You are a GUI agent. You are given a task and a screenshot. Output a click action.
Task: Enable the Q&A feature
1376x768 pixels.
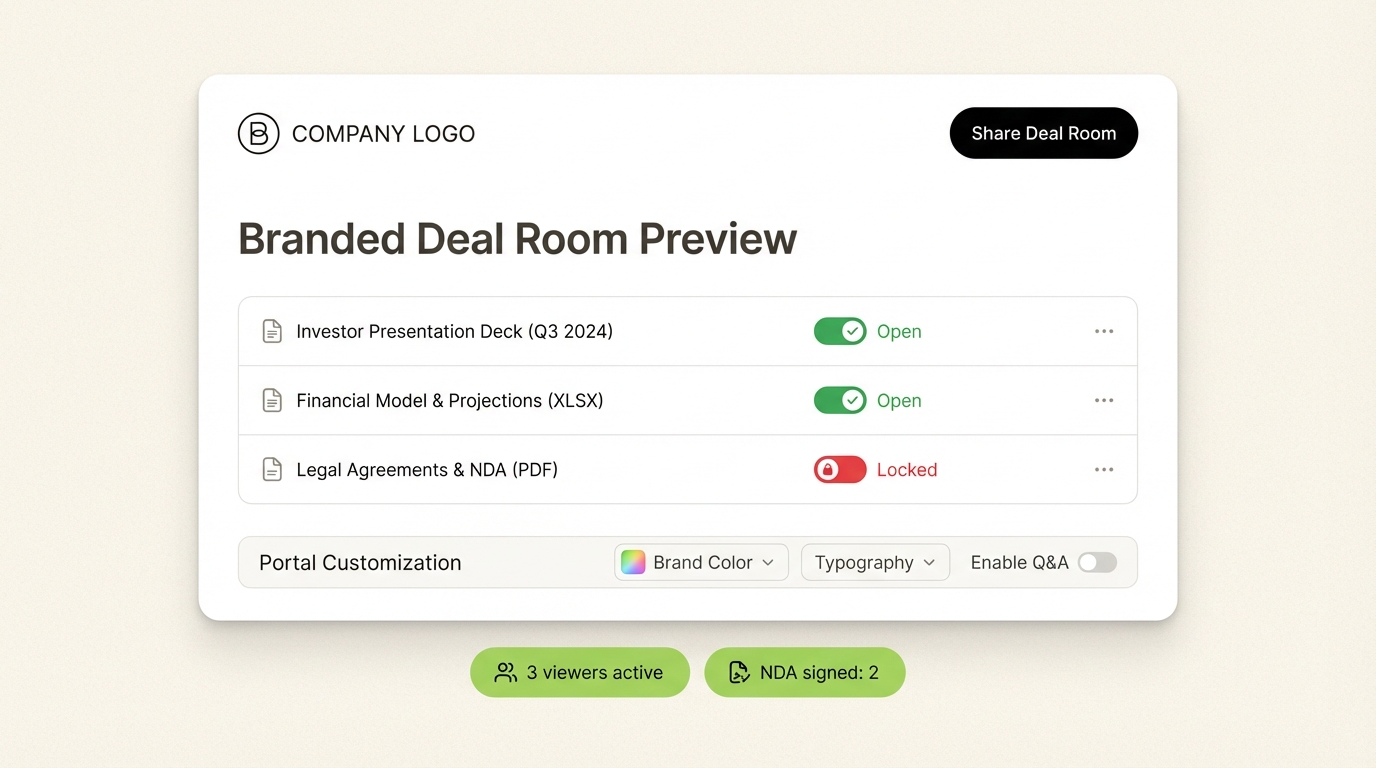point(1097,562)
